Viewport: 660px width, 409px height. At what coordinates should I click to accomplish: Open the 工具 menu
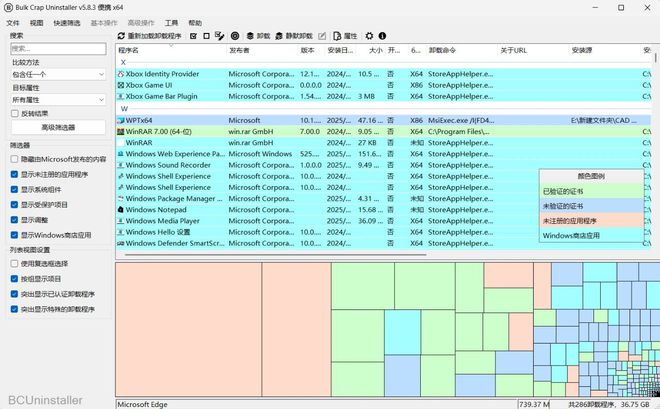click(171, 23)
